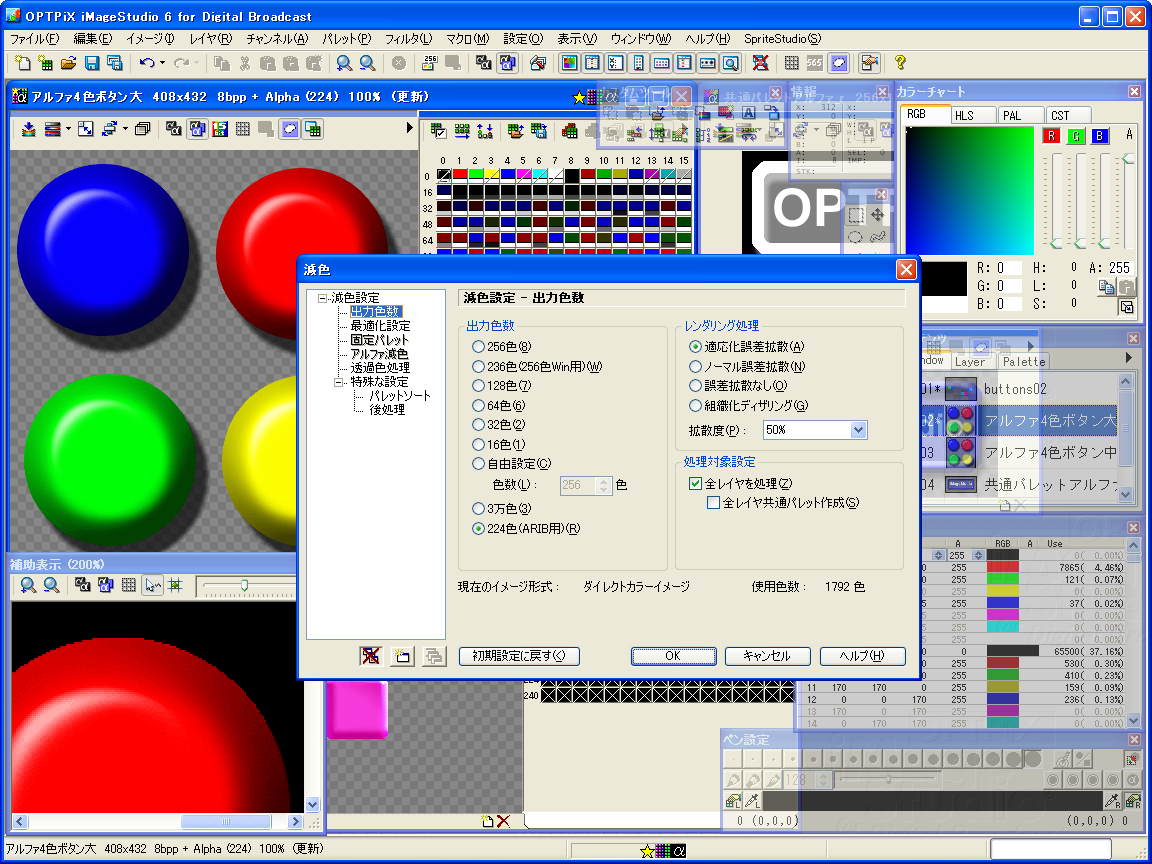Open the SpriteStudio(S) menu
1152x864 pixels.
coord(782,39)
